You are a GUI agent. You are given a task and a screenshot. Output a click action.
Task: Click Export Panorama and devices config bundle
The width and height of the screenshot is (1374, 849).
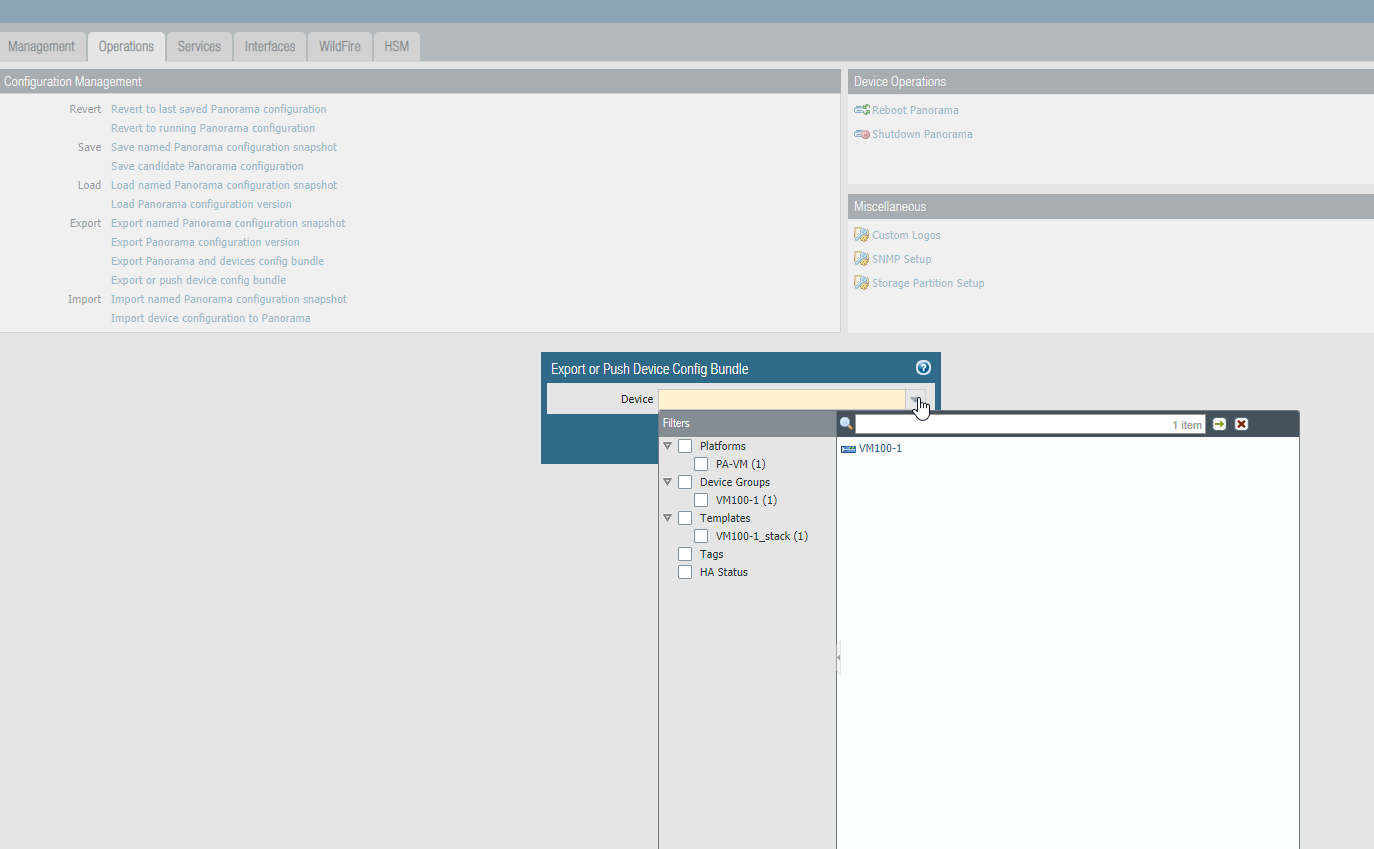click(217, 261)
